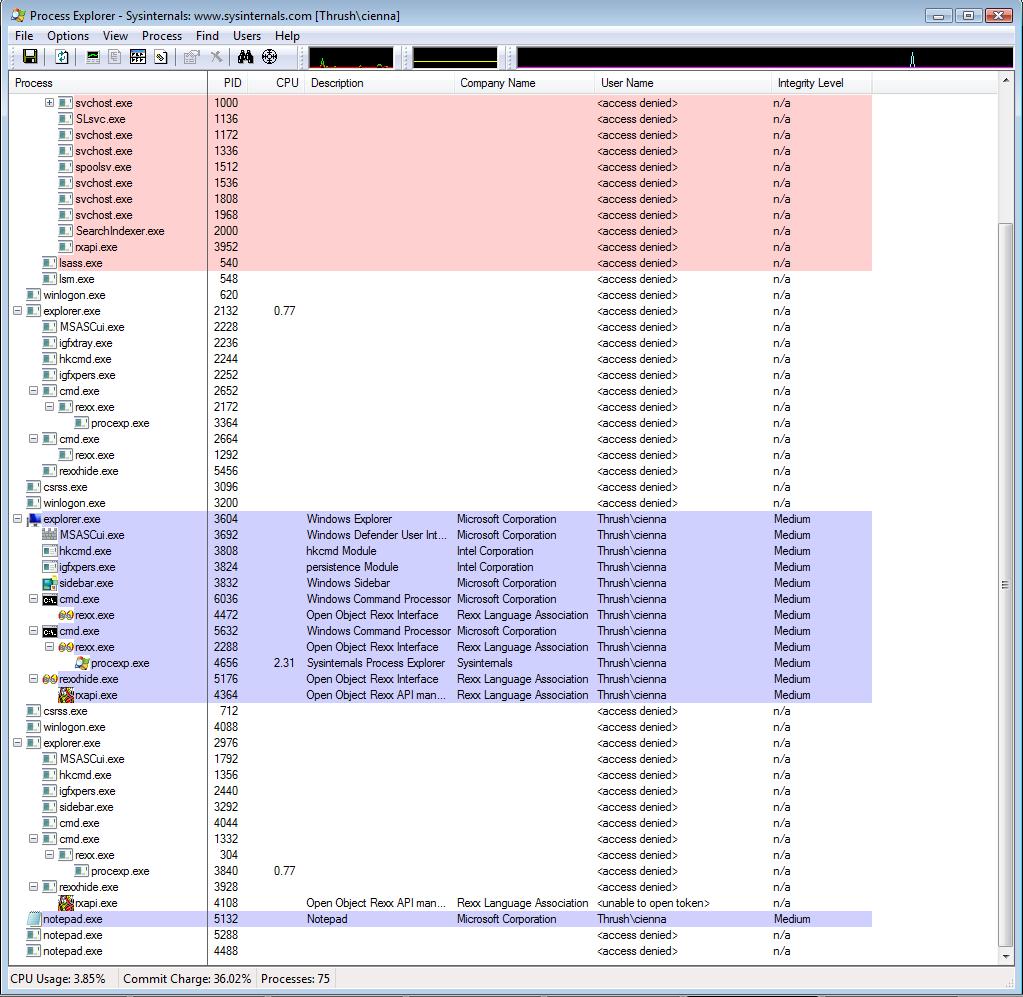Viewport: 1023px width, 997px height.
Task: Click the vertical scrollbar thumb
Action: (x=1005, y=585)
